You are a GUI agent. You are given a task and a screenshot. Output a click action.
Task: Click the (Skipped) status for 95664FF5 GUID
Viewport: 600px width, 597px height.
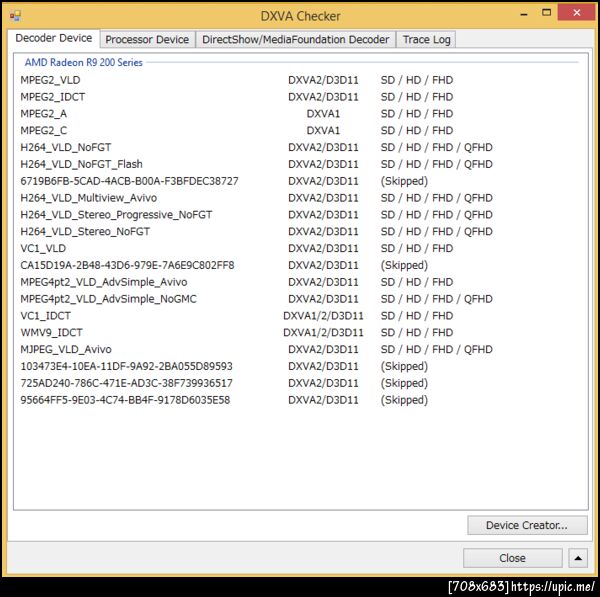coord(404,400)
